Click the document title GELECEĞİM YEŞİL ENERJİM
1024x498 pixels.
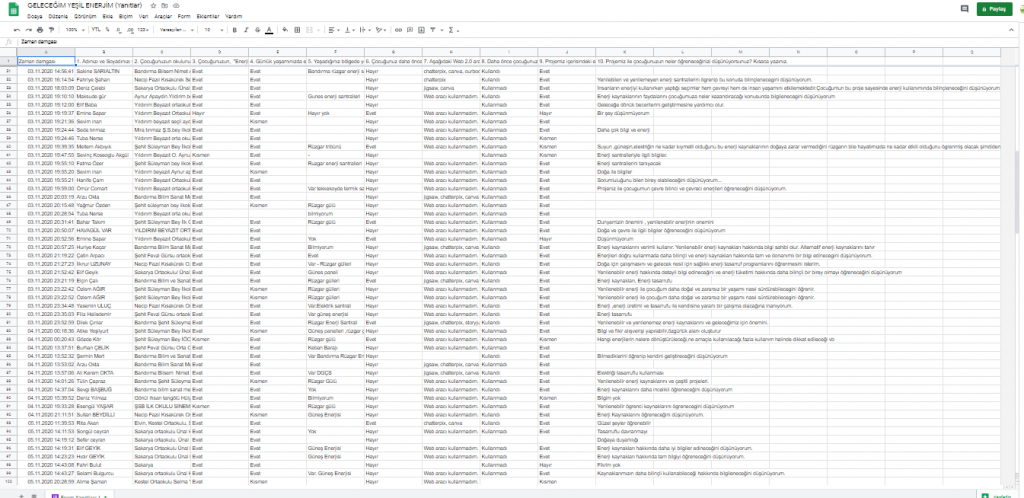(84, 6)
